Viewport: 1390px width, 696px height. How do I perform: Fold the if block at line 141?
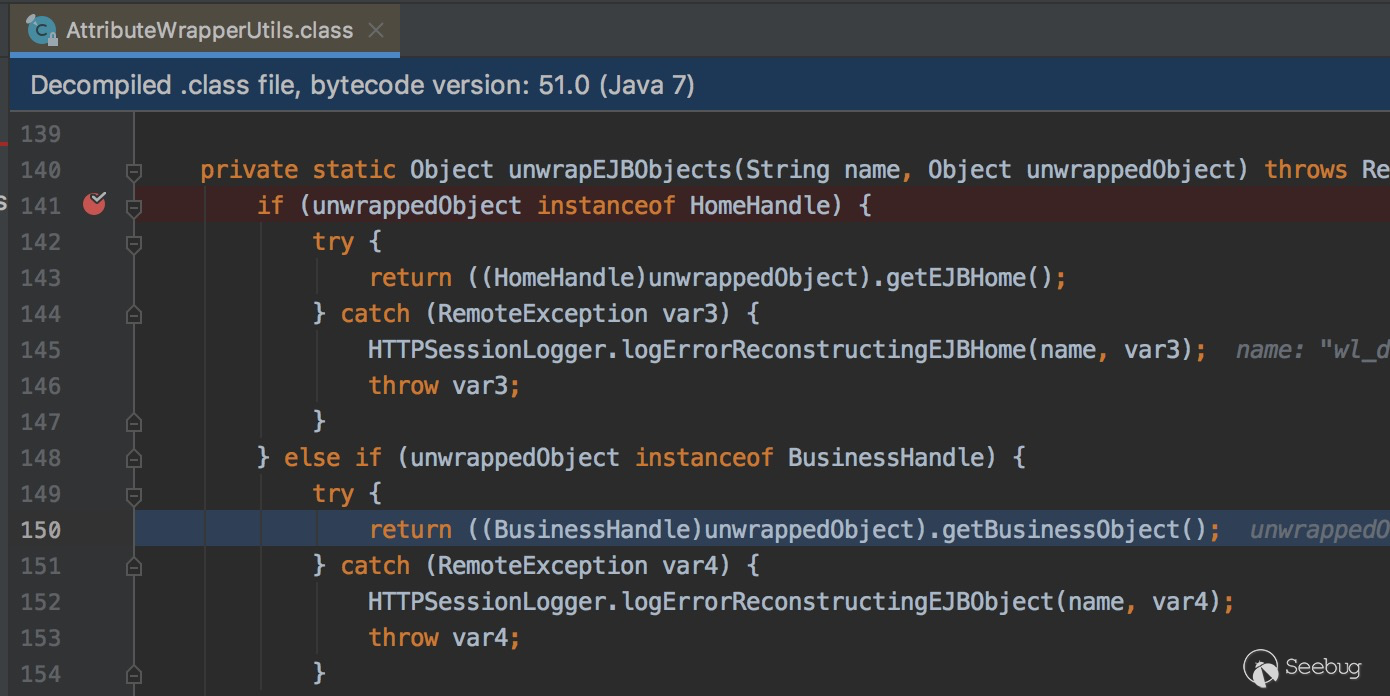tap(134, 207)
